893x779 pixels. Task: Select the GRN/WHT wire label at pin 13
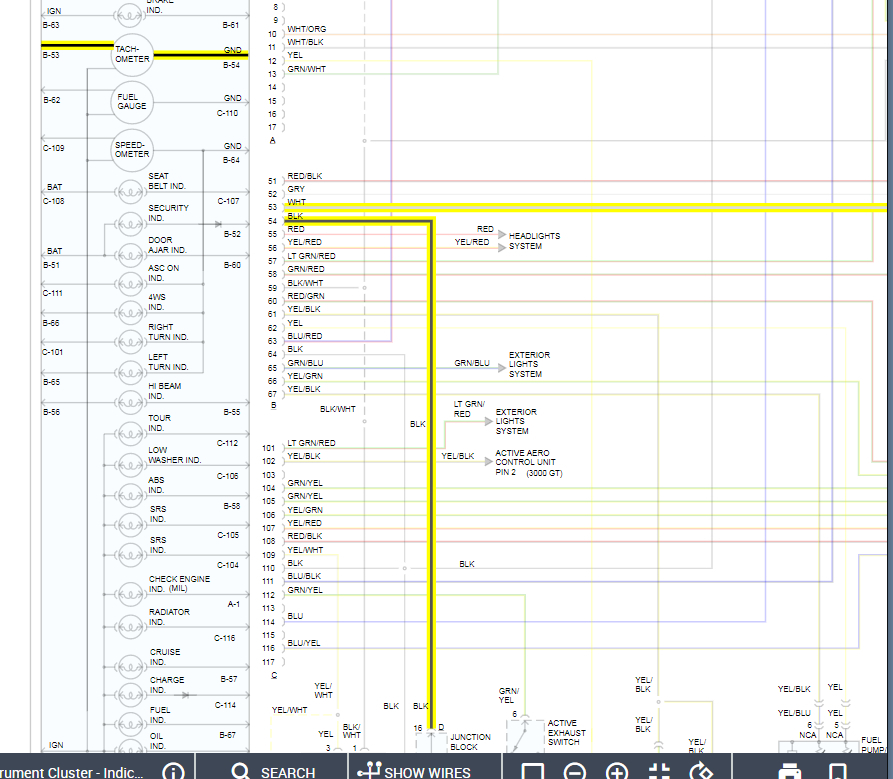306,69
